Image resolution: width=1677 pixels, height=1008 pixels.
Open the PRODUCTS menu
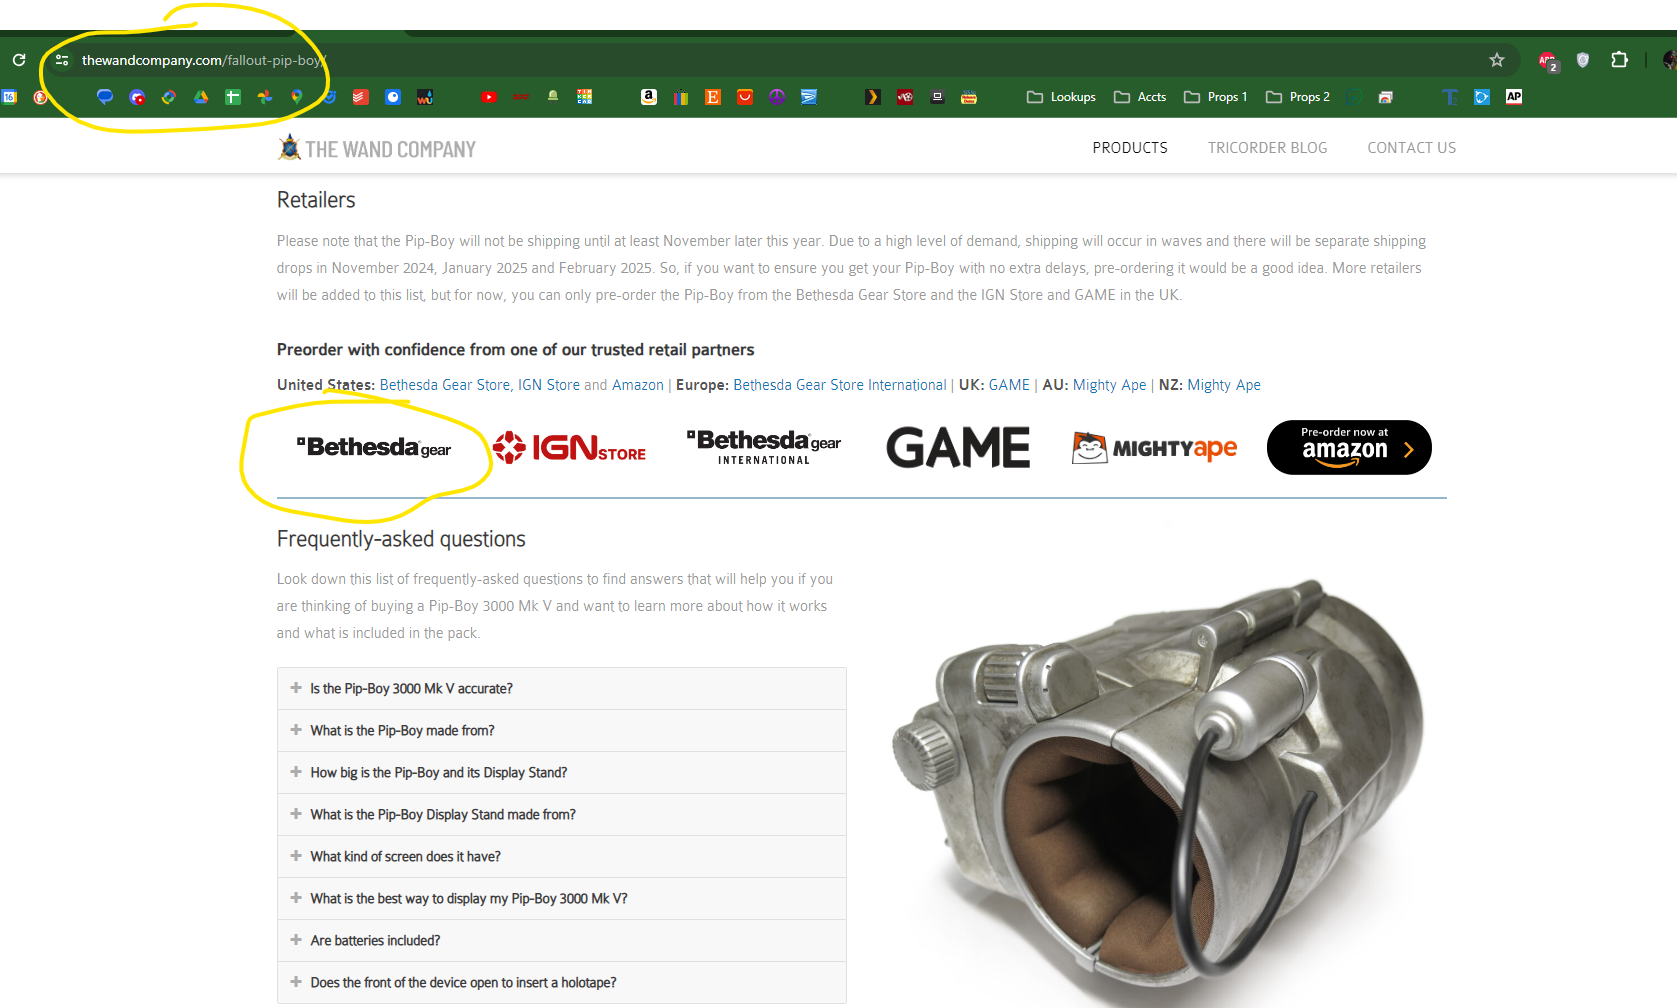click(1130, 148)
